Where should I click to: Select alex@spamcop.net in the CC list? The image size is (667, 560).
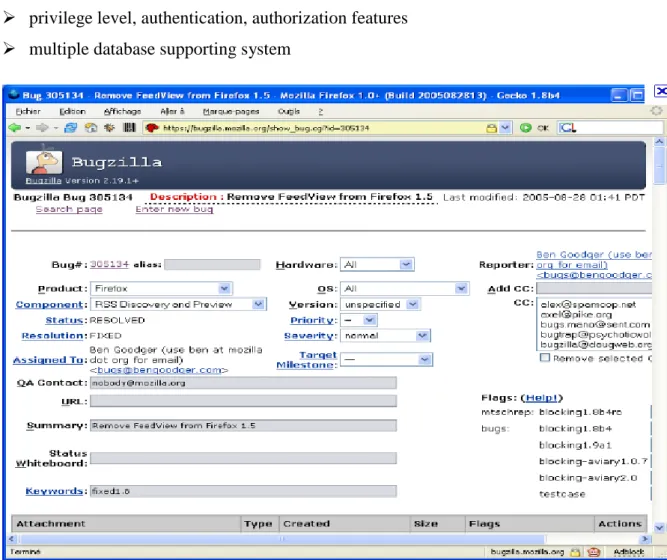point(588,304)
